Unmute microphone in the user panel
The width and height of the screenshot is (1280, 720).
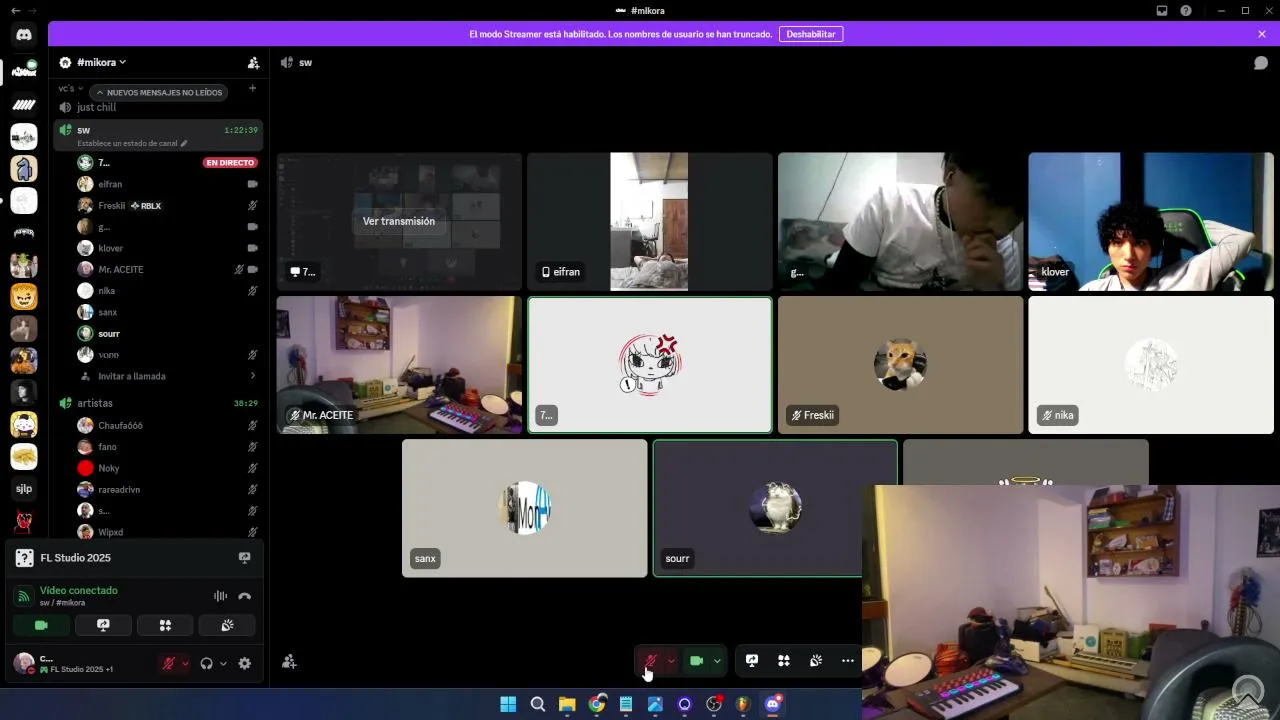click(x=169, y=663)
